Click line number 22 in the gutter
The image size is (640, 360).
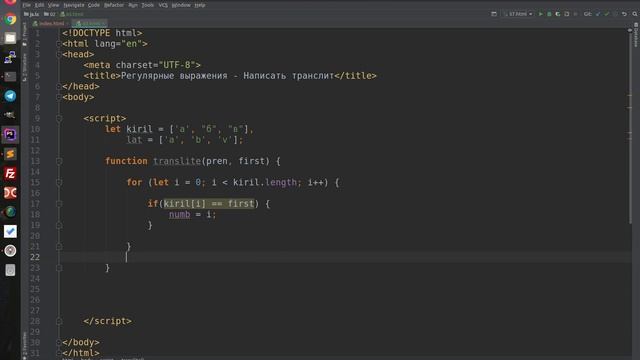point(35,257)
